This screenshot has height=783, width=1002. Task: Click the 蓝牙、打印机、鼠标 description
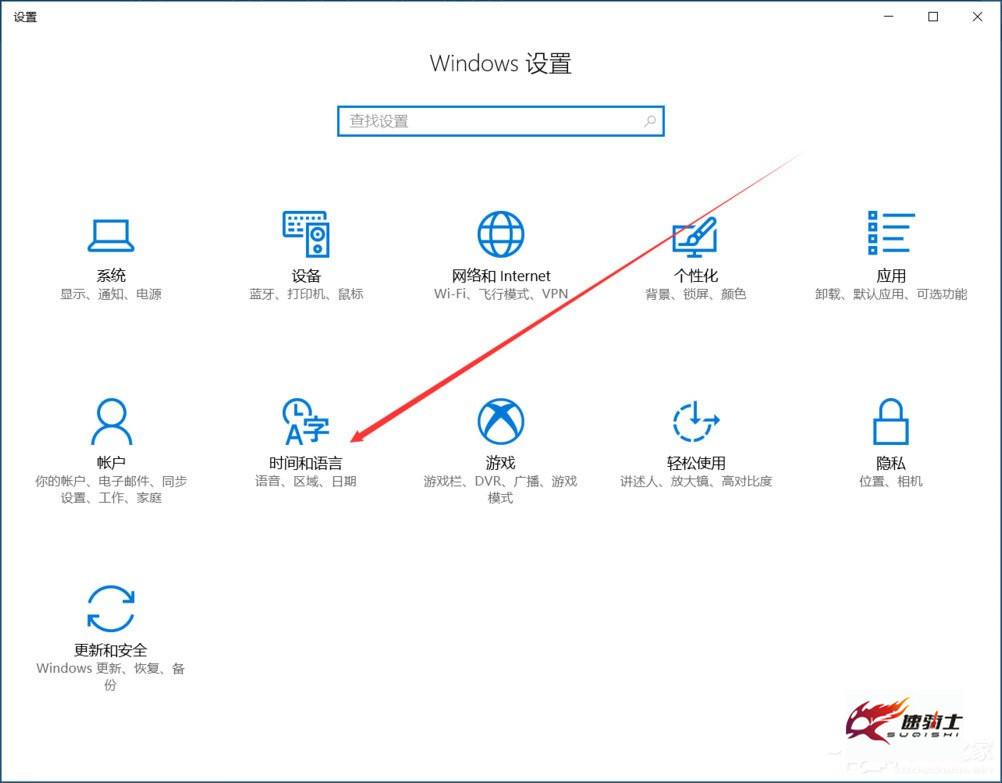pyautogui.click(x=306, y=294)
